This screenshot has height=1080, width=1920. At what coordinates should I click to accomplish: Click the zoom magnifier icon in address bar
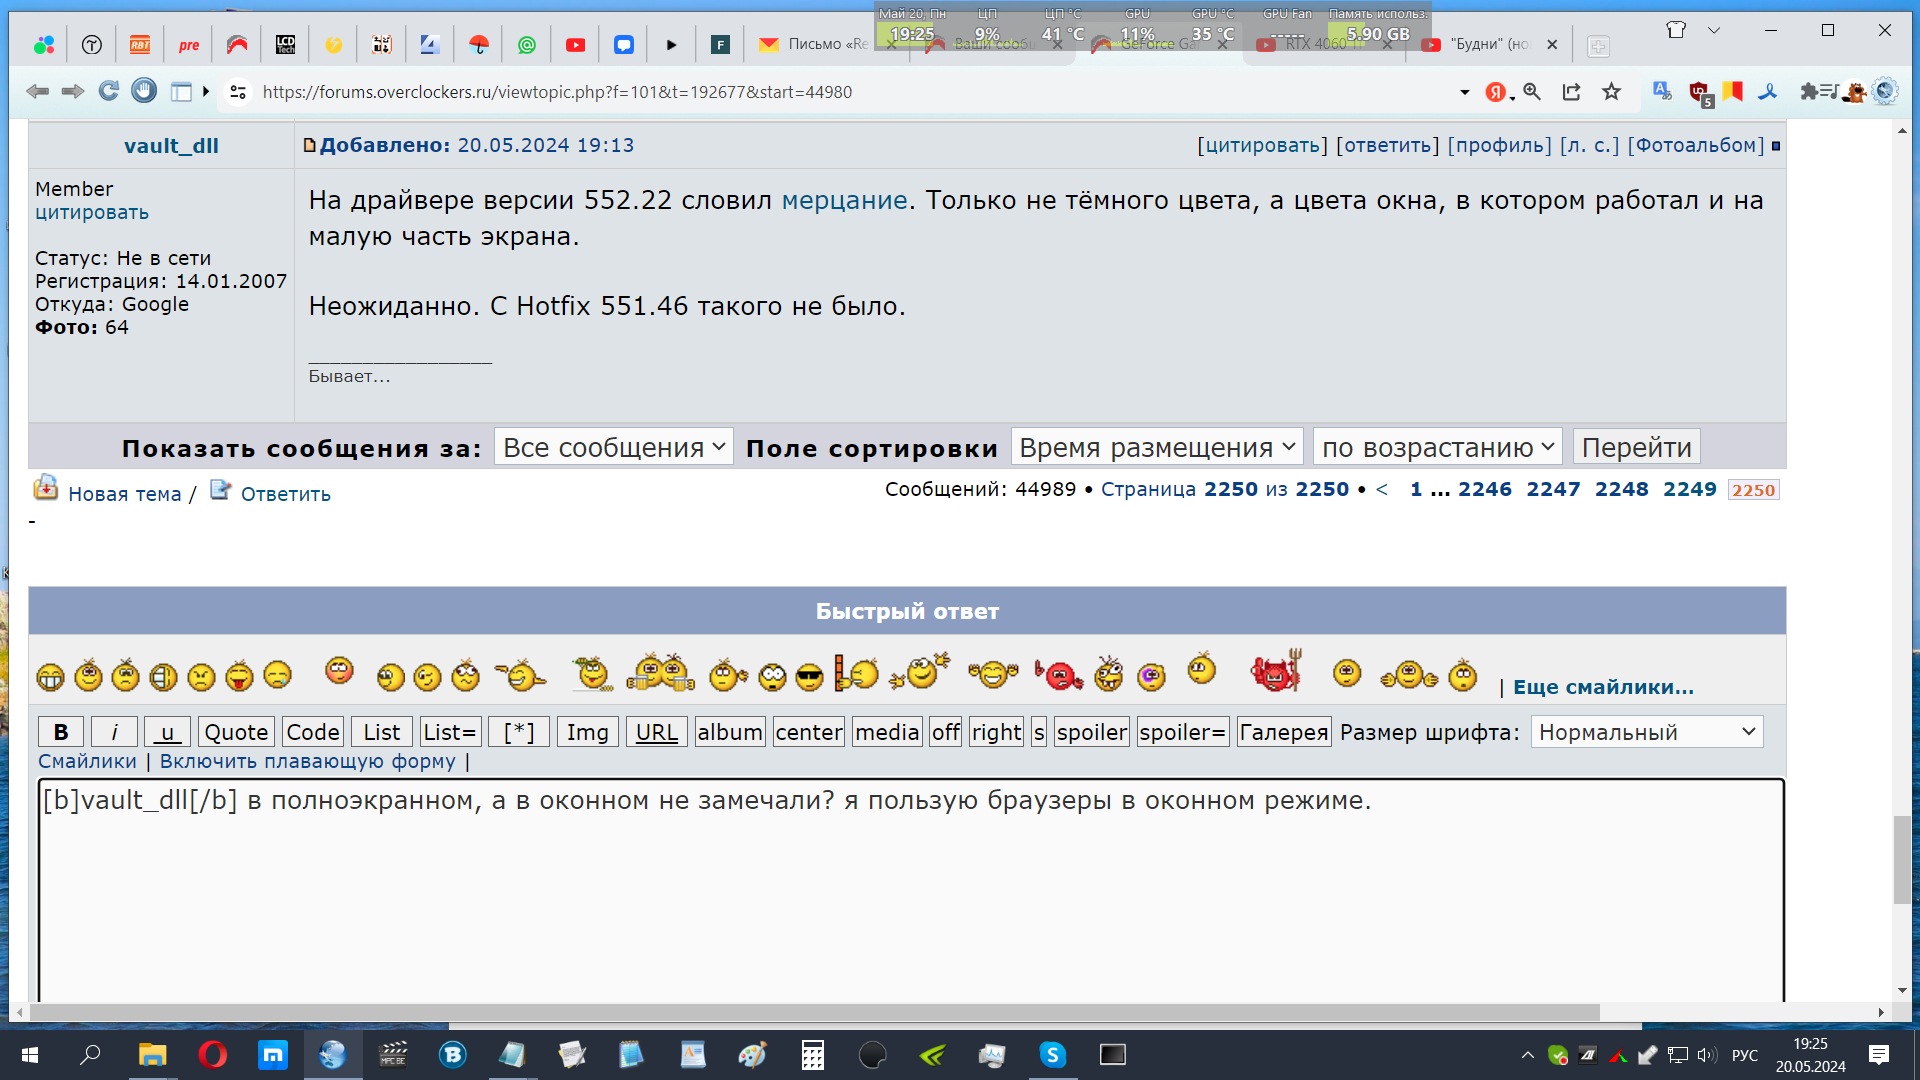pyautogui.click(x=1531, y=92)
